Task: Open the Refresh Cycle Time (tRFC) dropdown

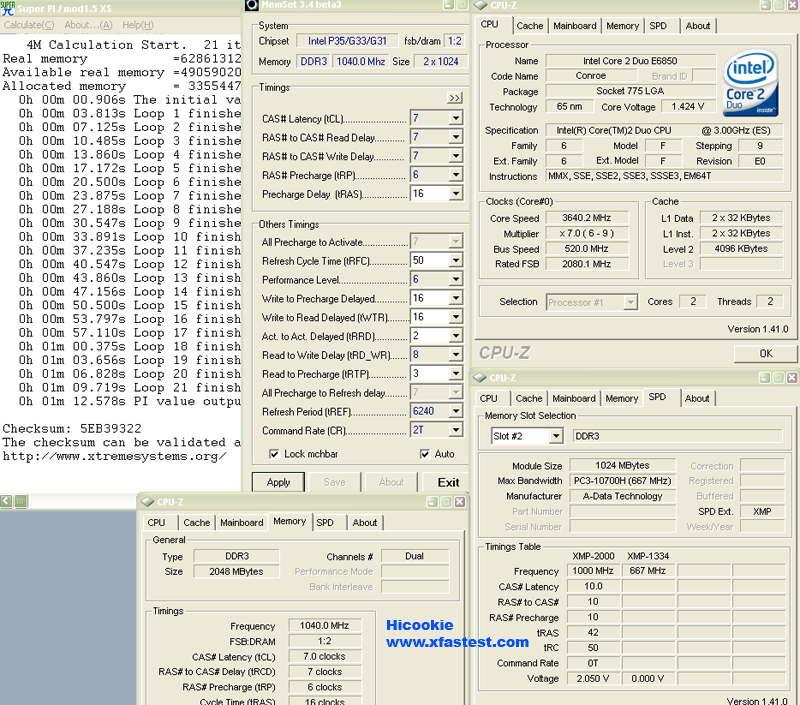Action: tap(456, 261)
